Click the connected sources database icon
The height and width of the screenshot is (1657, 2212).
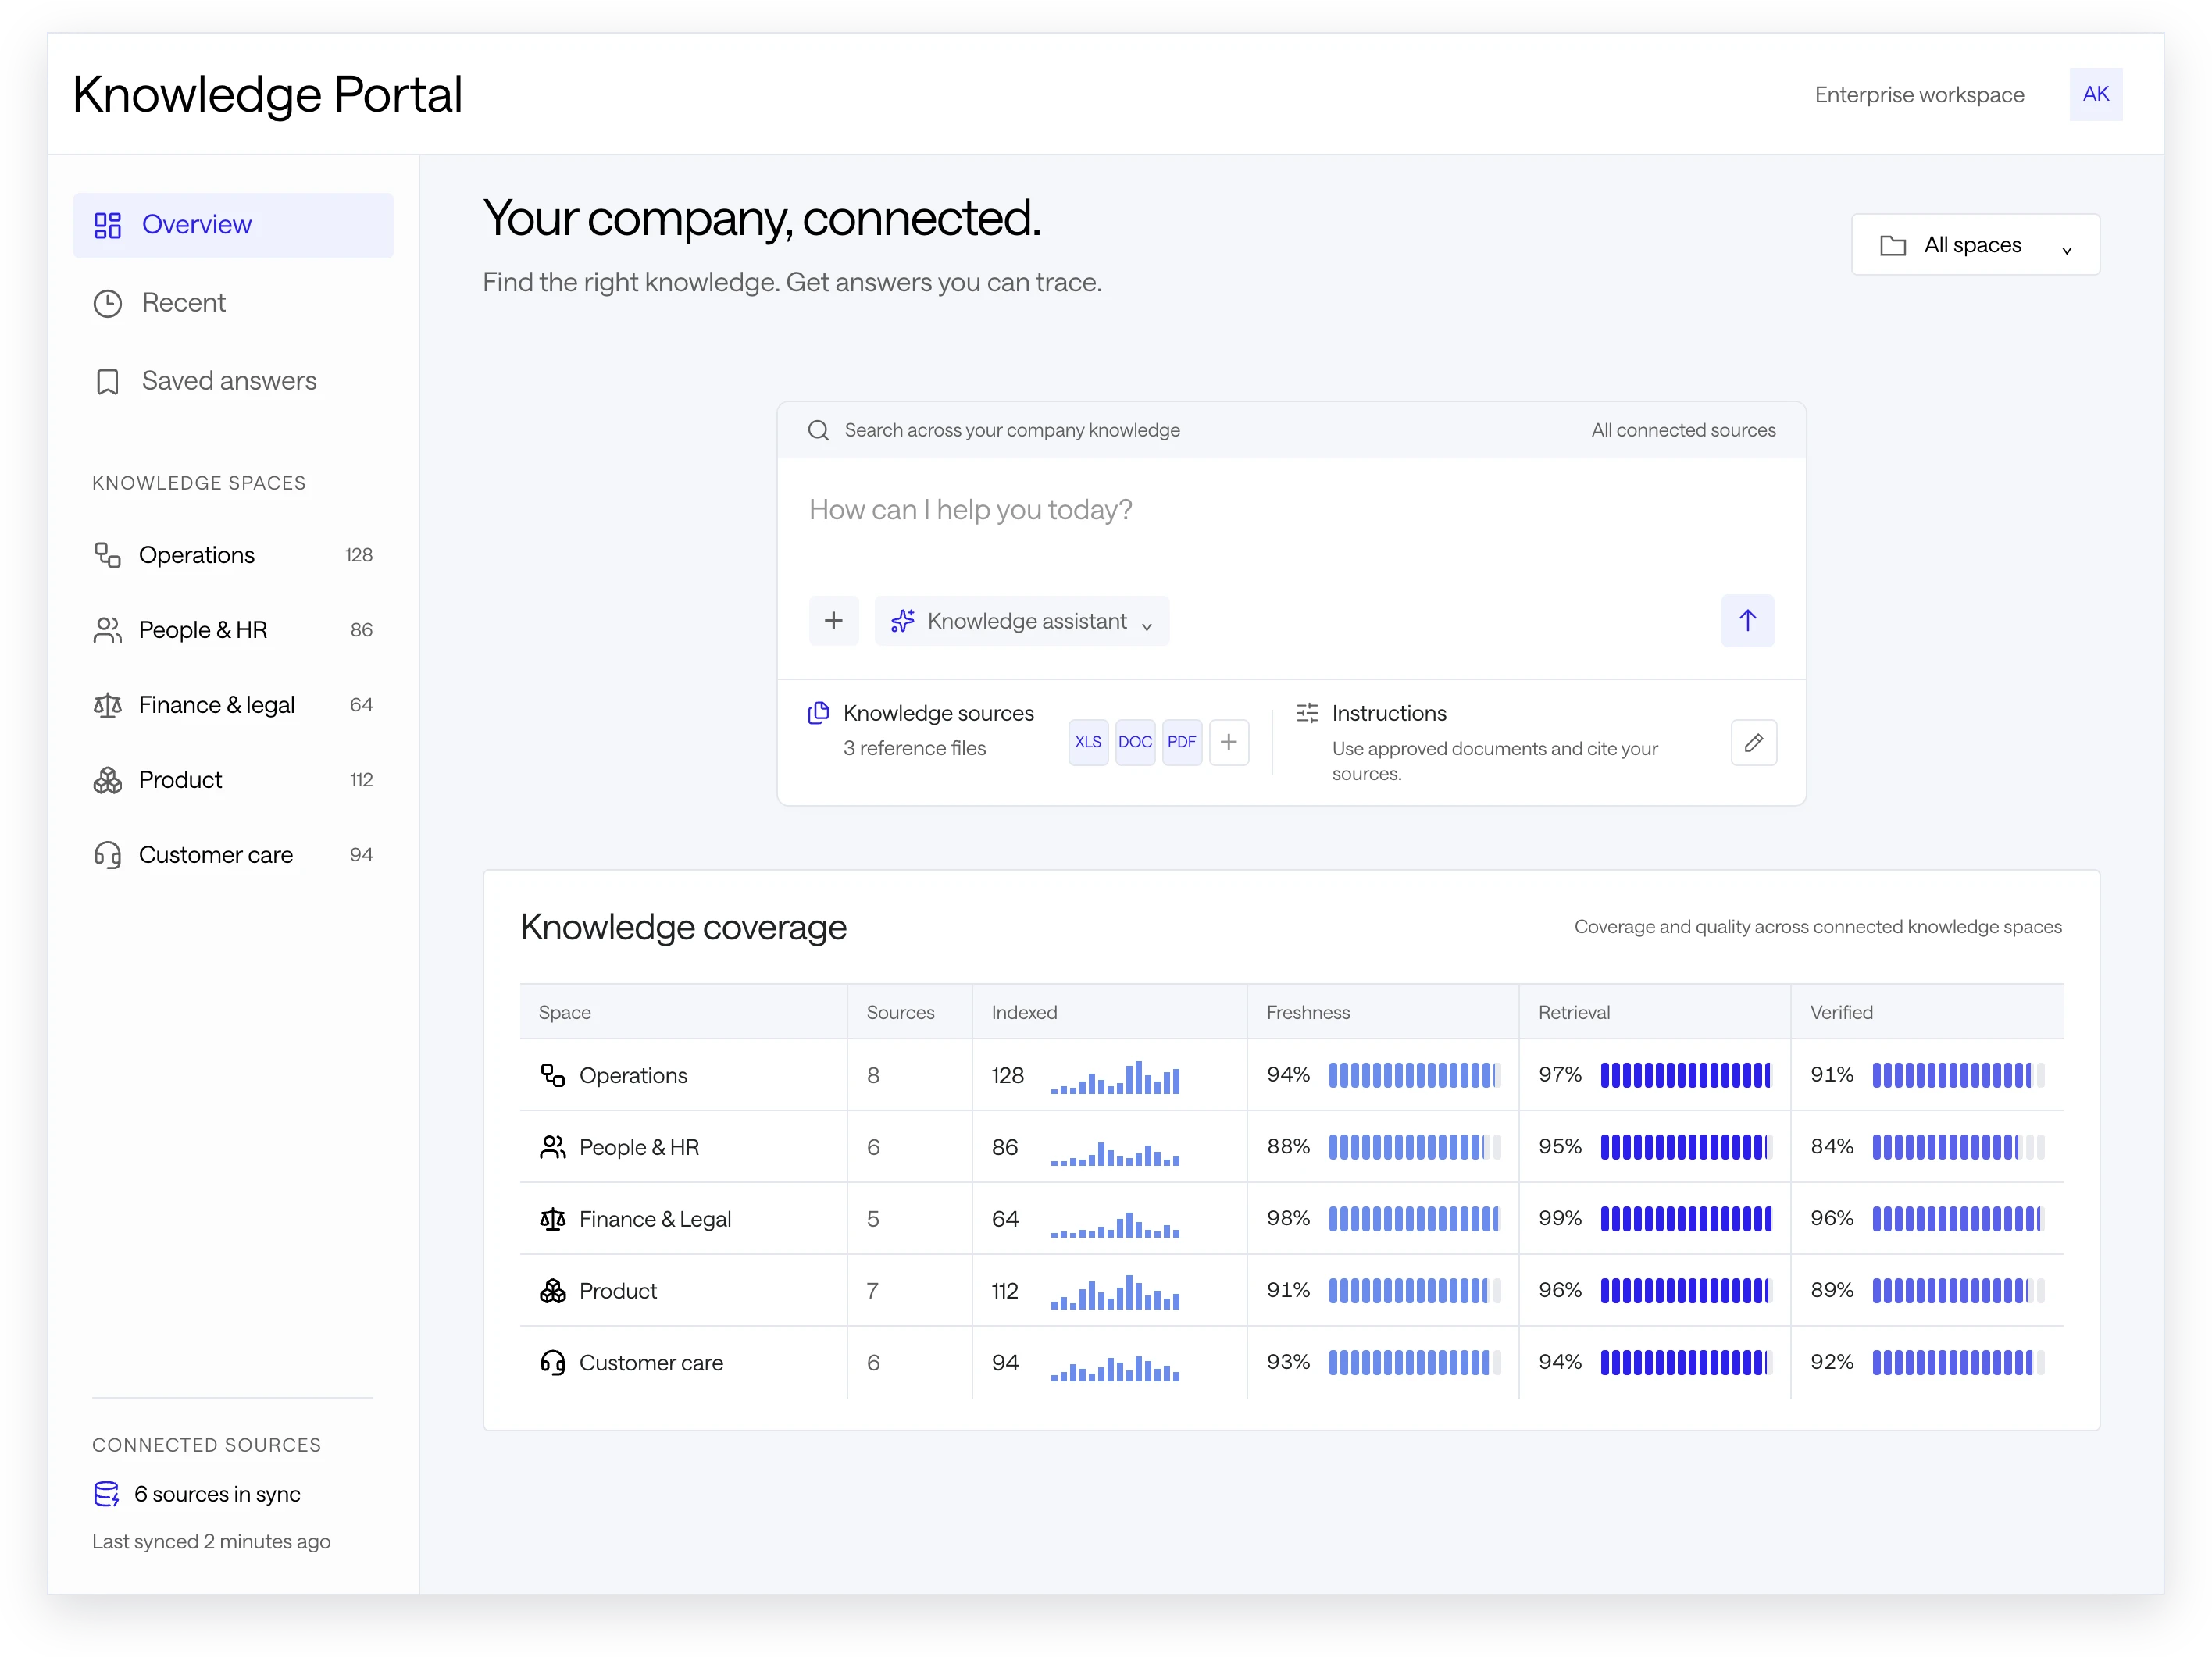tap(106, 1494)
